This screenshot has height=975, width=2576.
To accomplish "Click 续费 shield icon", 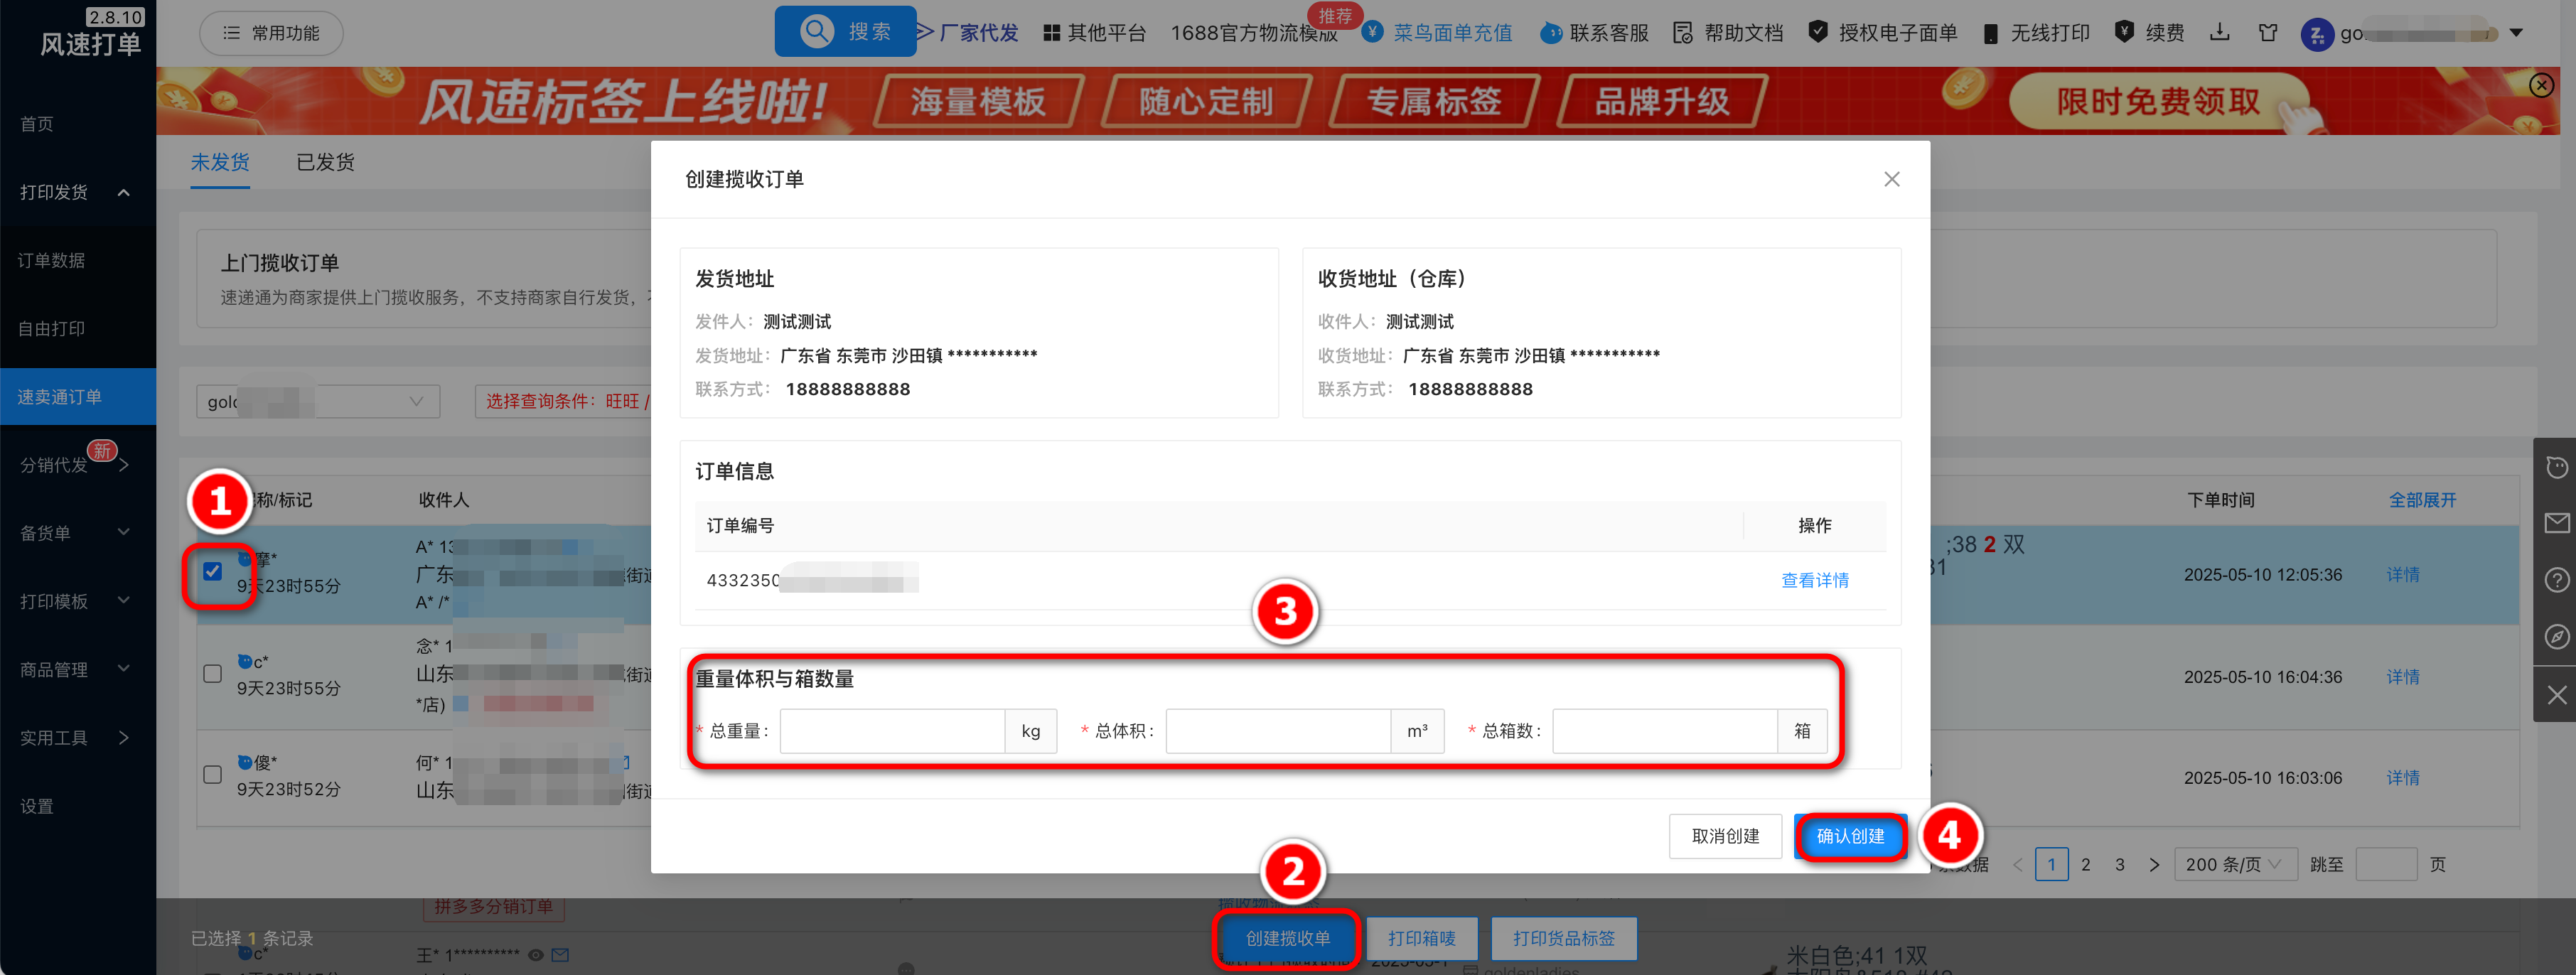I will coord(2125,32).
